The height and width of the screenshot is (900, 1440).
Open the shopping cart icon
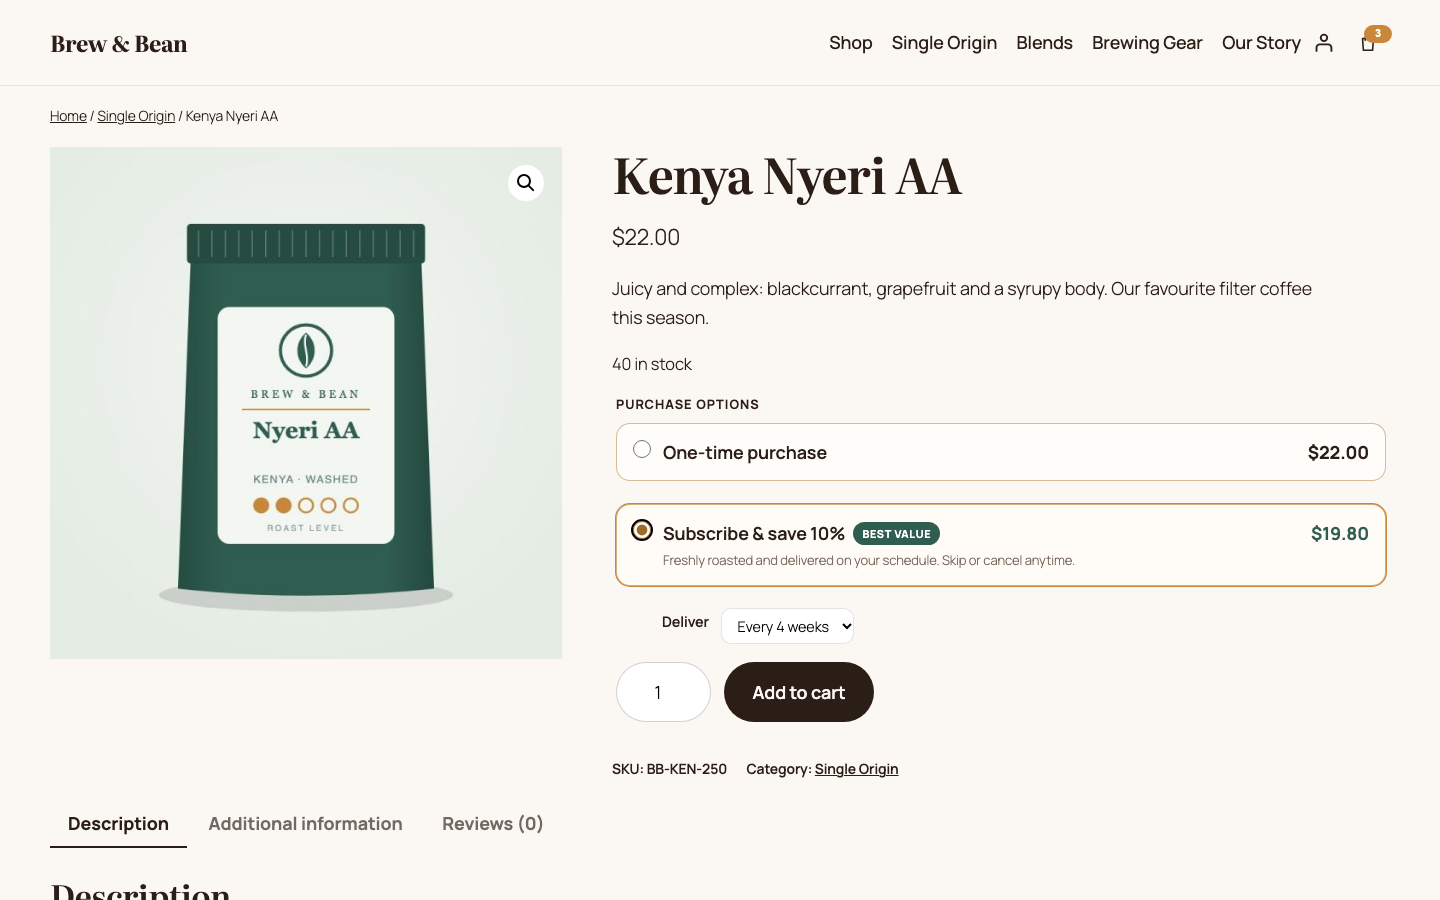pos(1368,43)
